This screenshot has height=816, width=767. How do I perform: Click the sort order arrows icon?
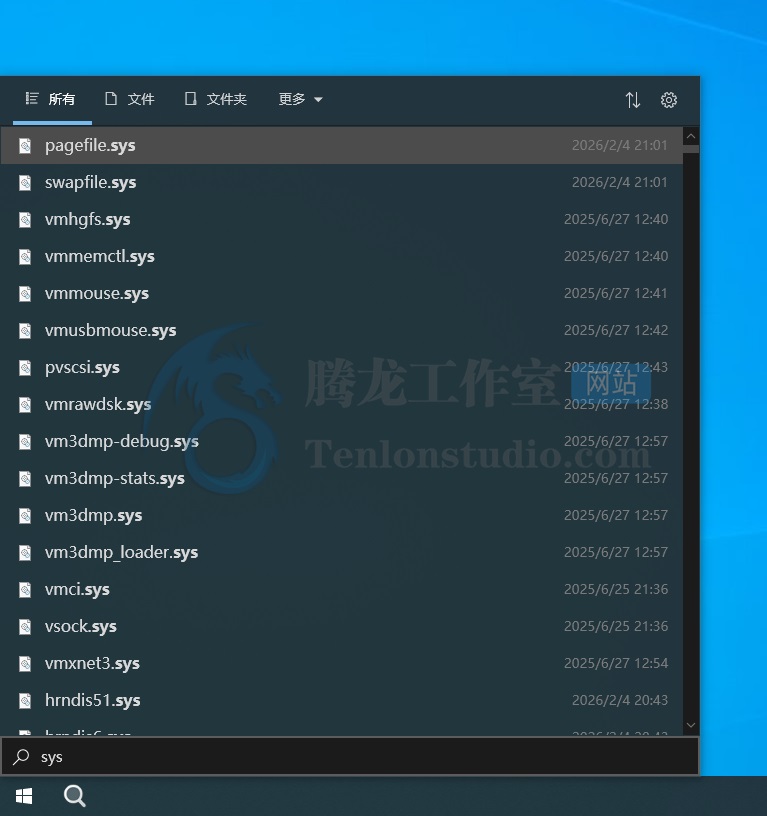point(632,100)
